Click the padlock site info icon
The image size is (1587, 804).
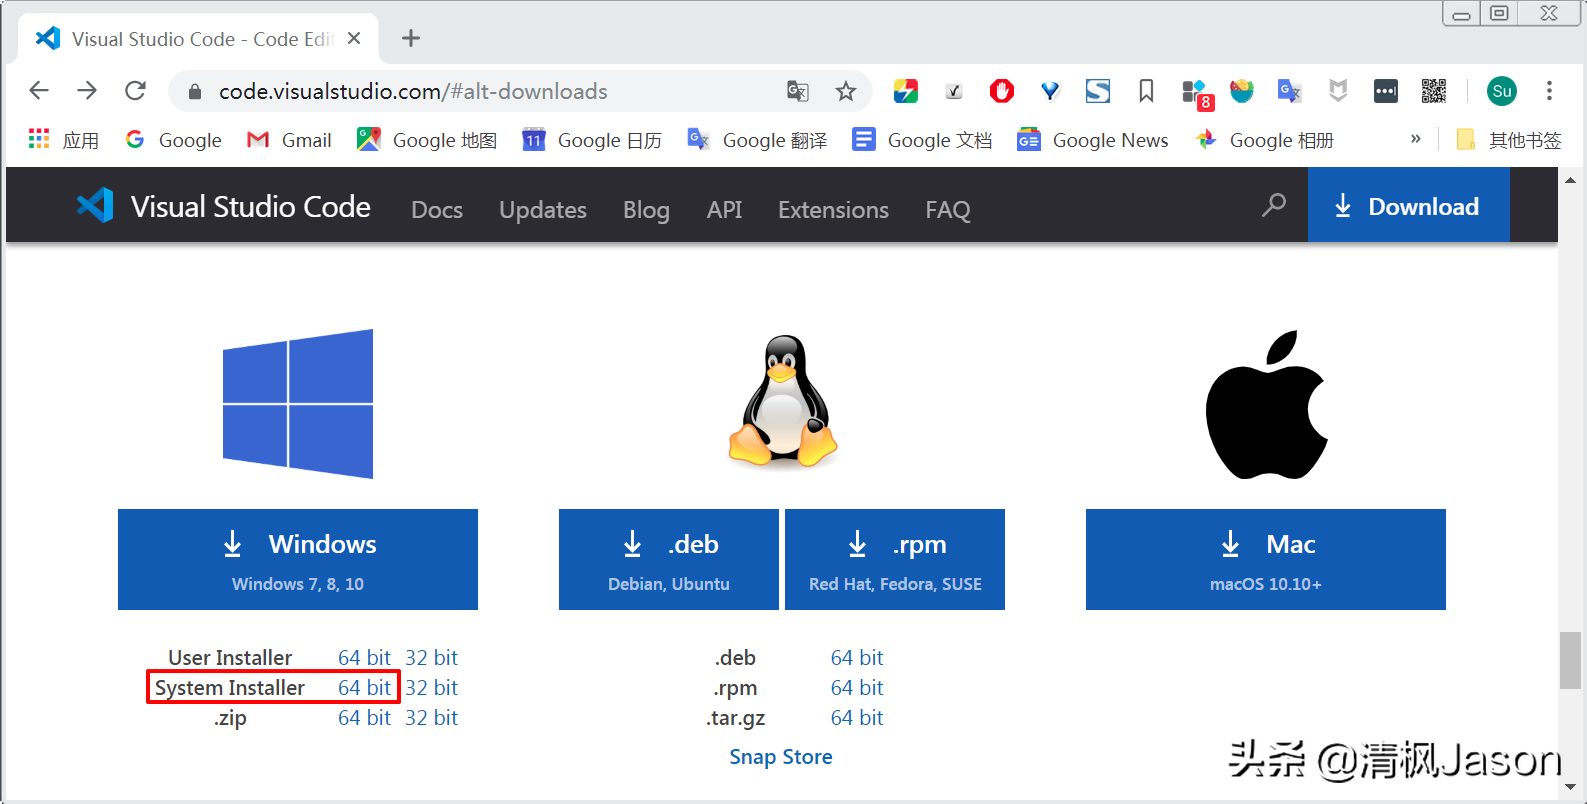point(195,92)
